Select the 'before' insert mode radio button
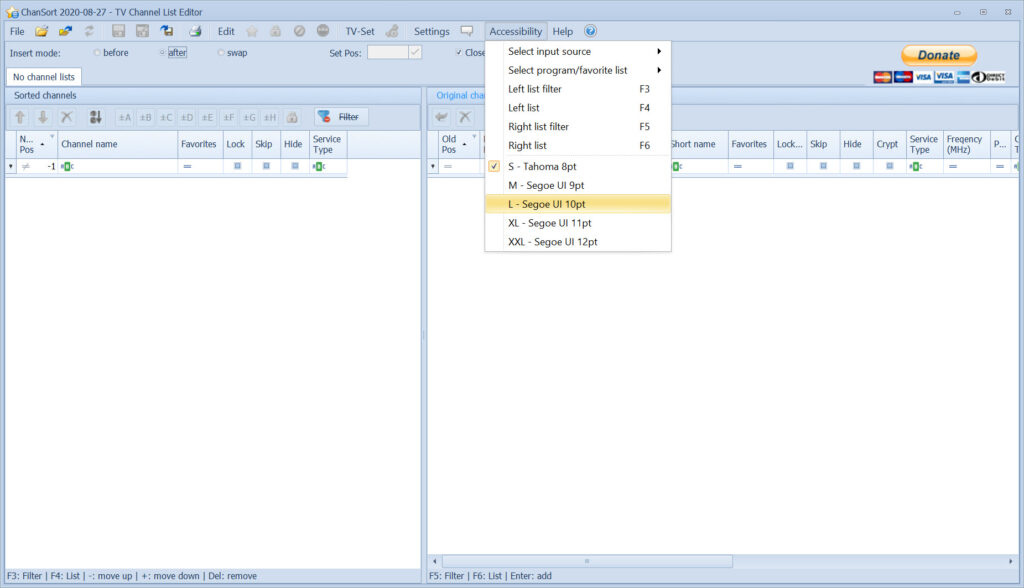Viewport: 1024px width, 588px height. pyautogui.click(x=97, y=52)
